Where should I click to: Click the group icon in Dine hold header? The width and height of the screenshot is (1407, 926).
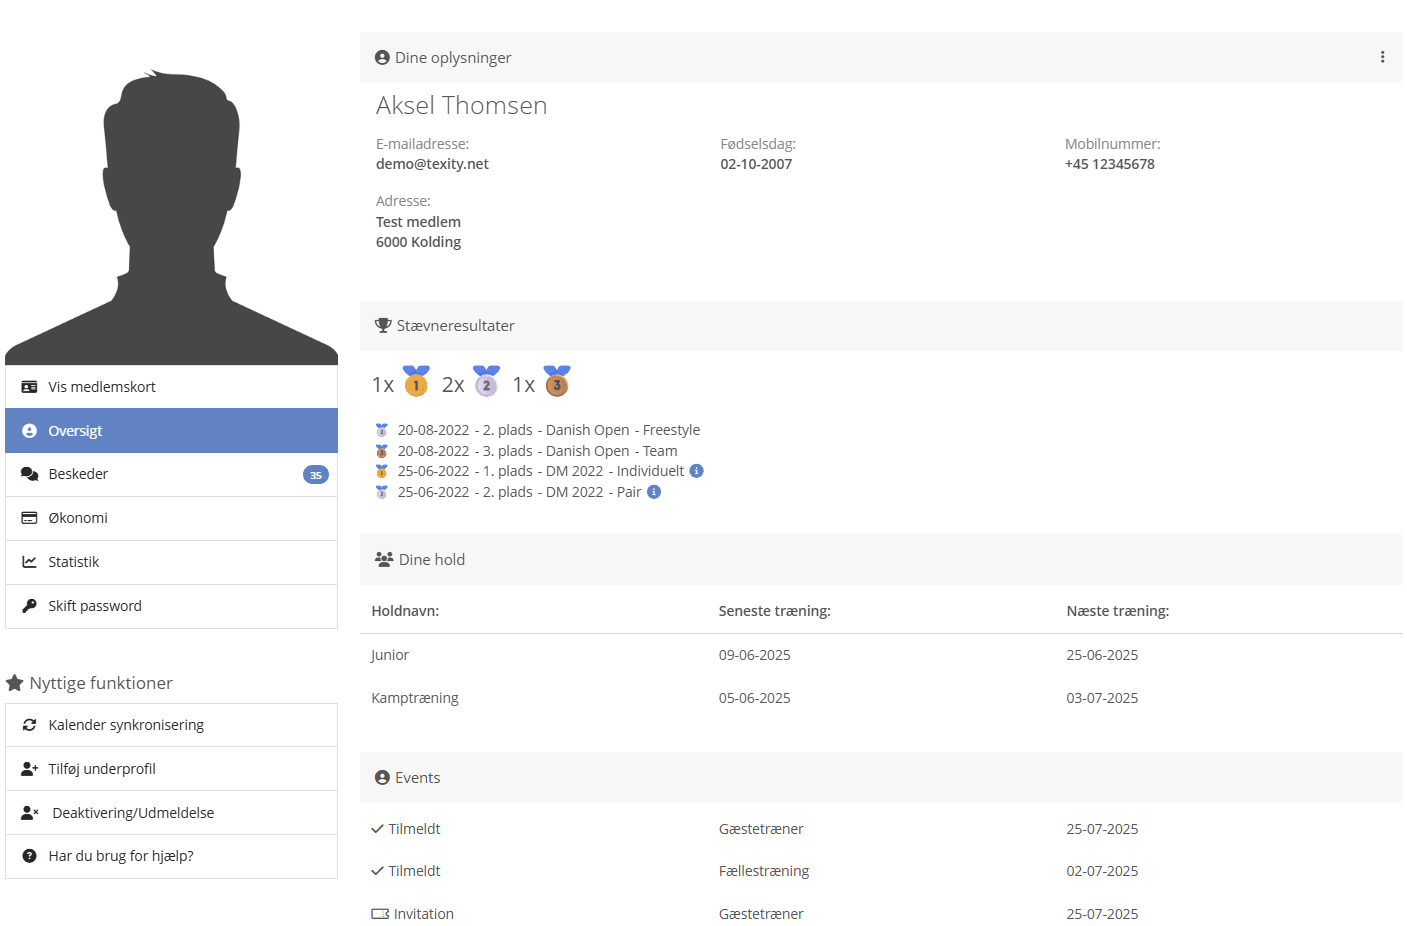coord(384,559)
